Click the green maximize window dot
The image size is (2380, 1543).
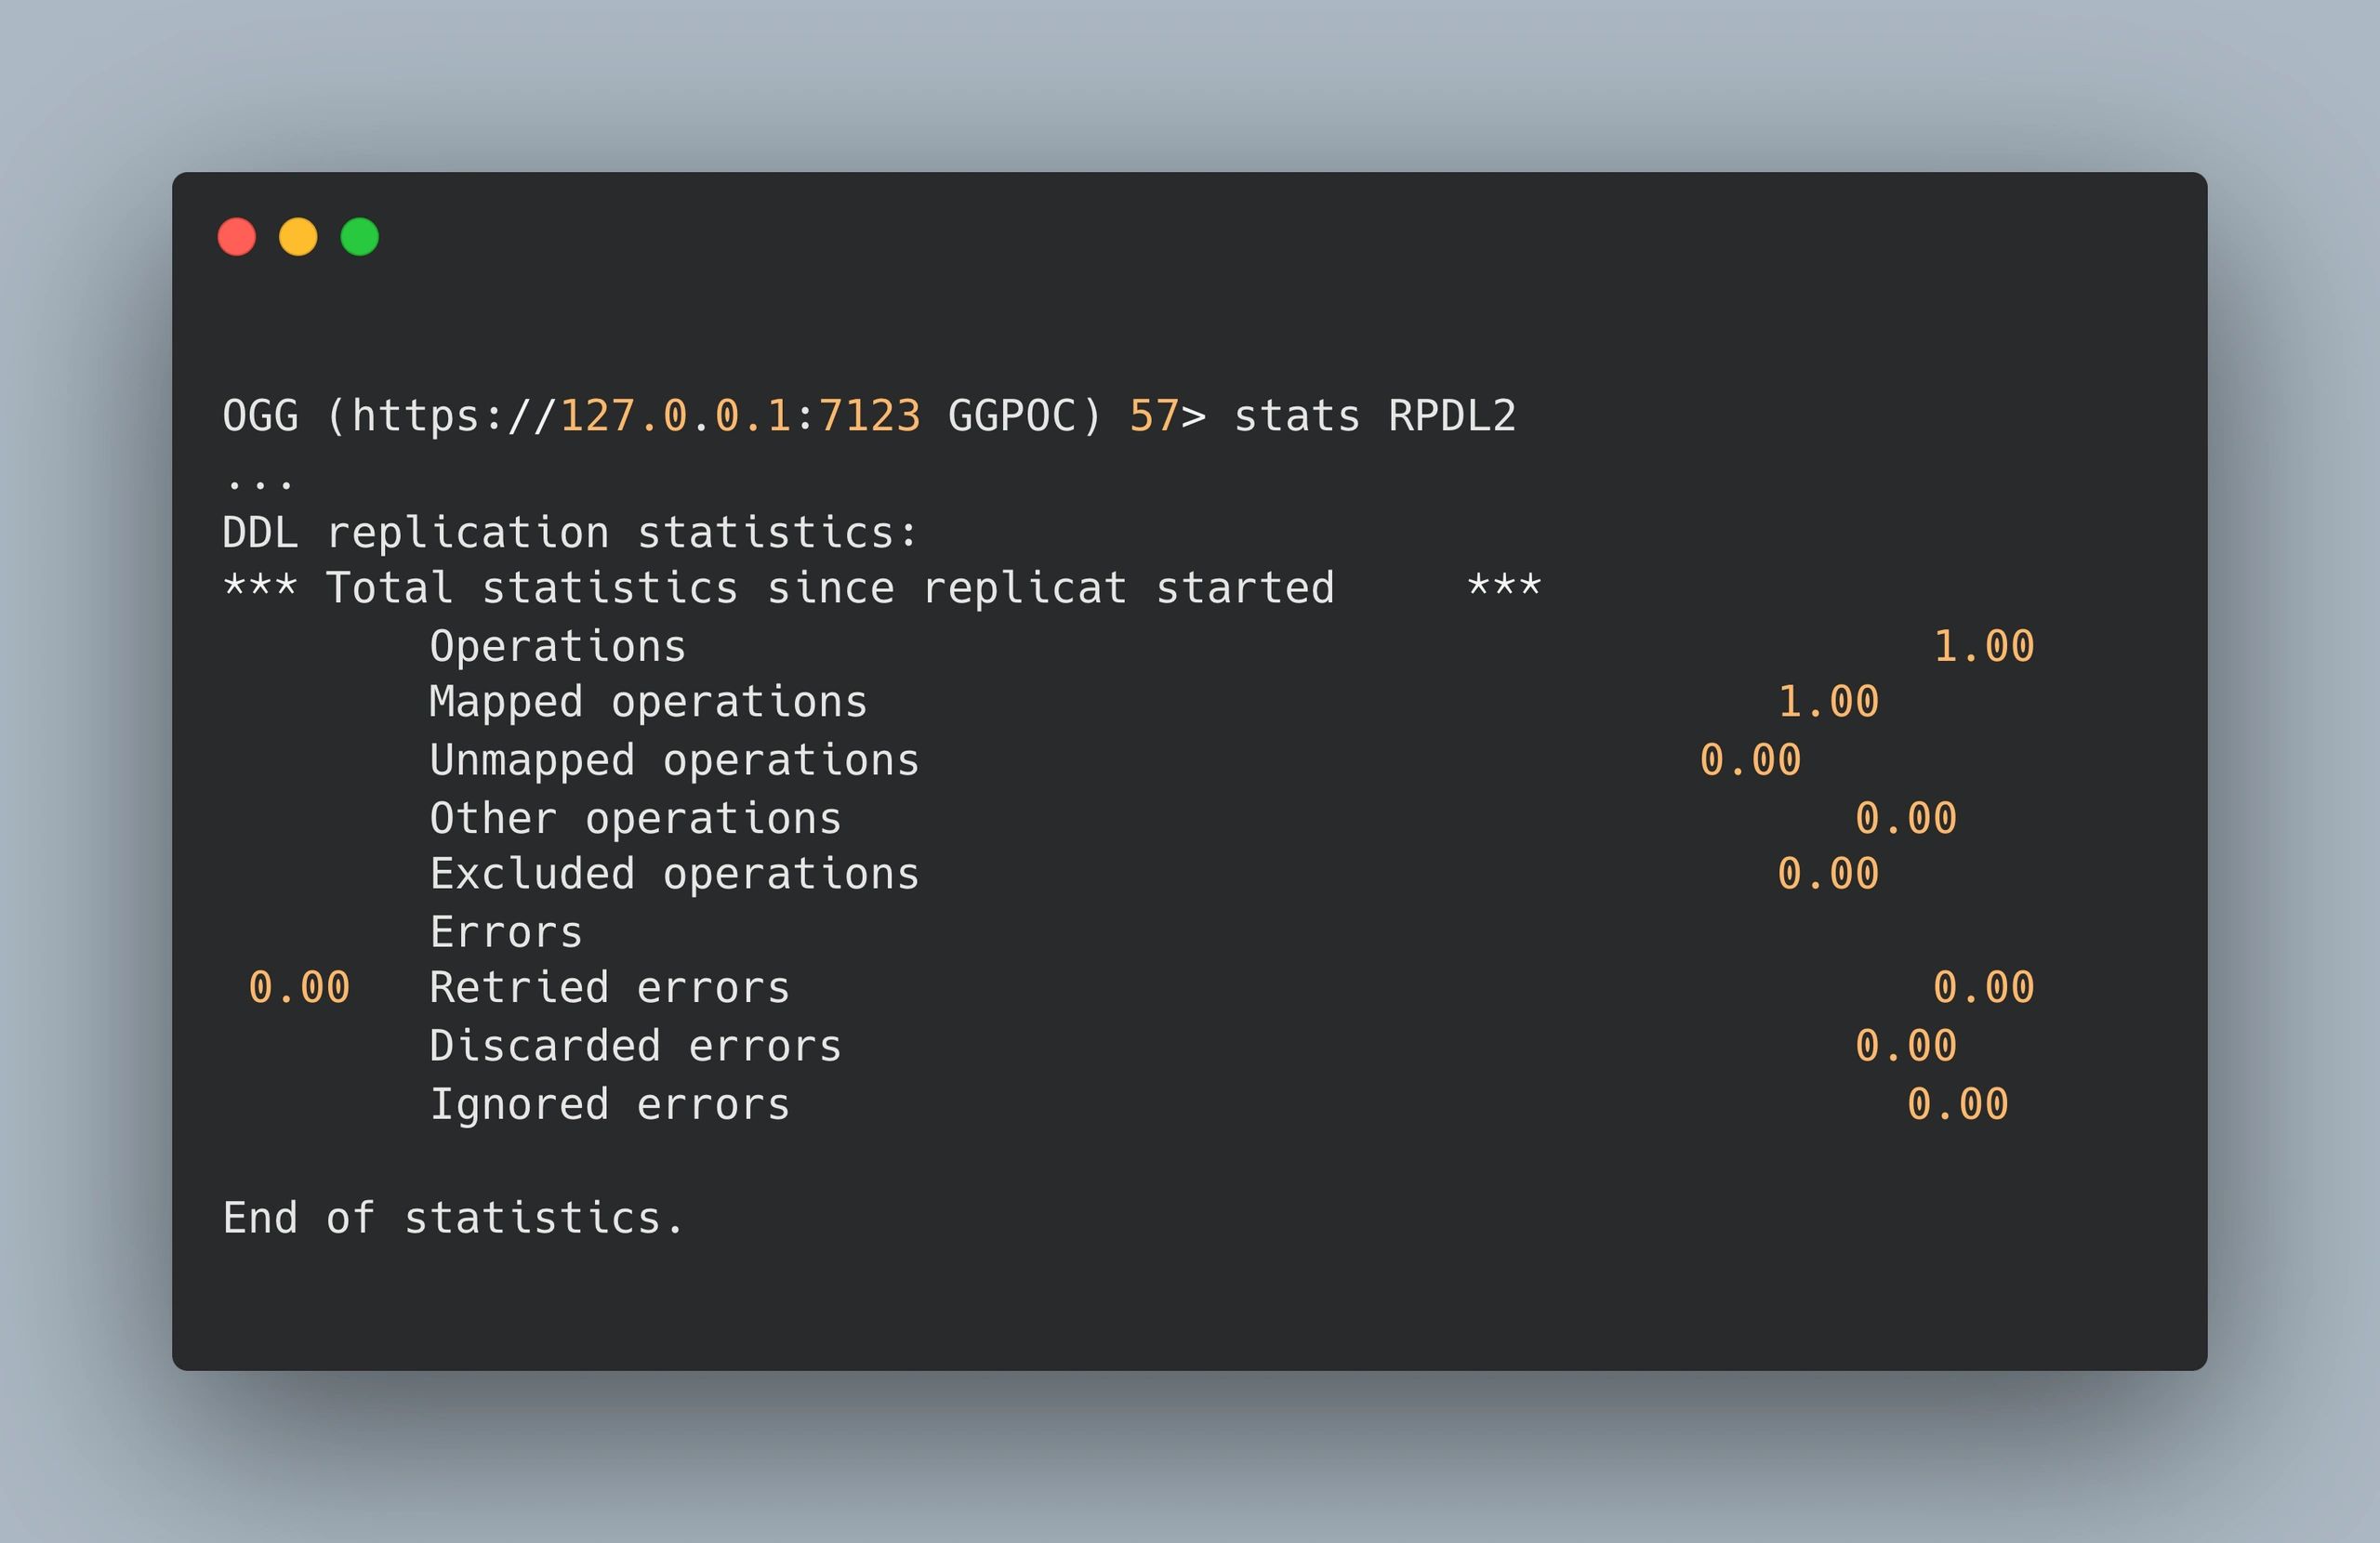360,237
